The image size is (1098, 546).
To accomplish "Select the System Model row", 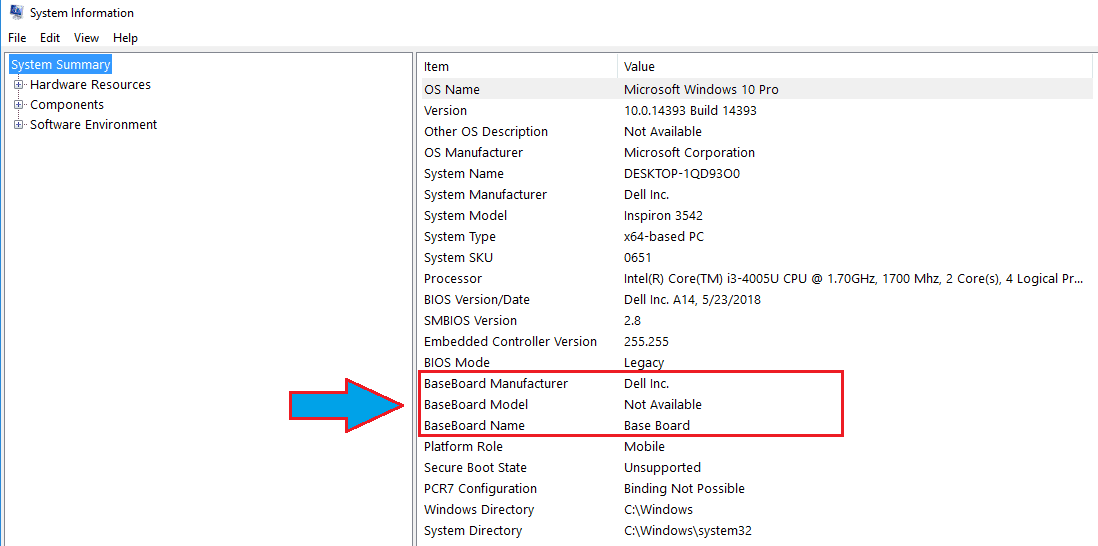I will [x=465, y=216].
